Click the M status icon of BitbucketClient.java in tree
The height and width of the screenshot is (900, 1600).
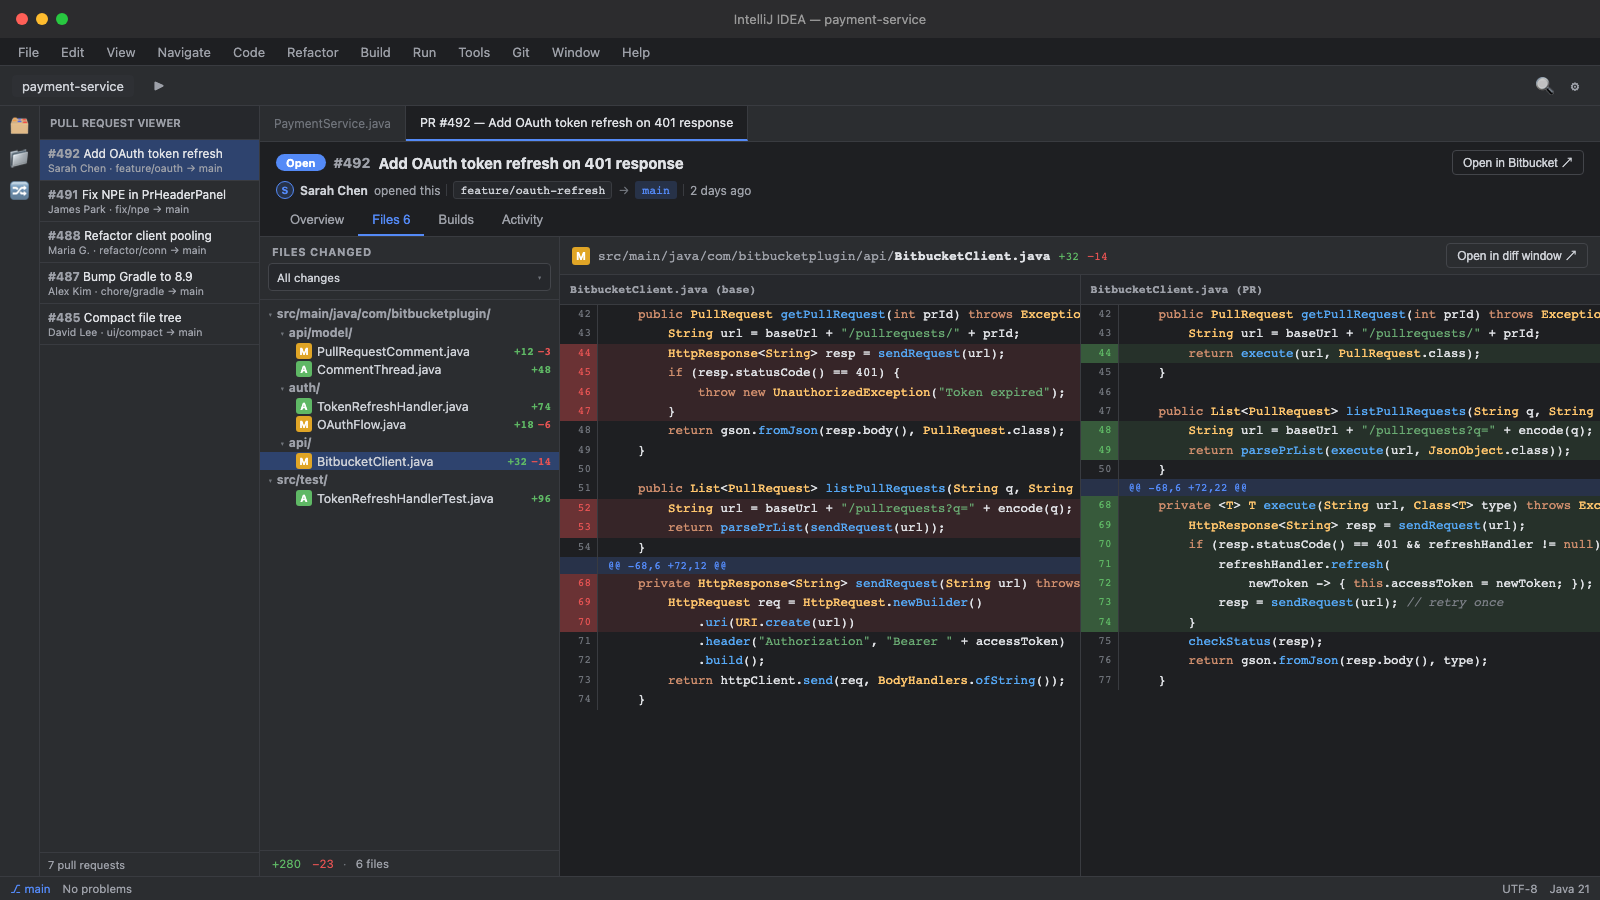tap(304, 461)
